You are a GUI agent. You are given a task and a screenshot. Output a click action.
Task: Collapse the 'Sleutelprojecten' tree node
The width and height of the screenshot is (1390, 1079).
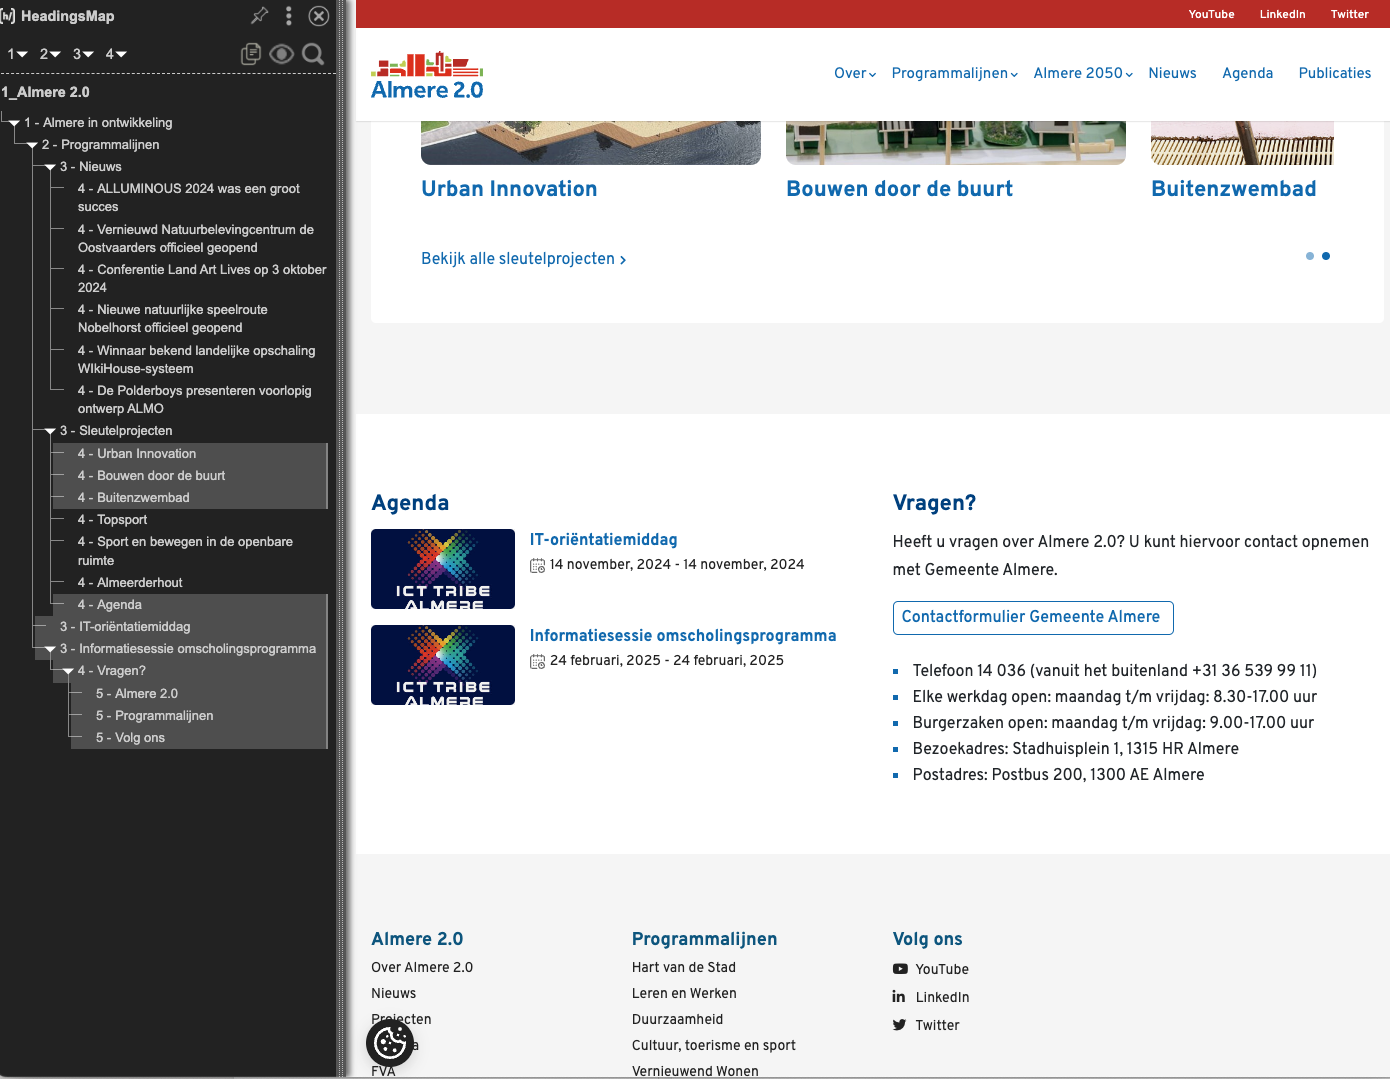coord(50,431)
